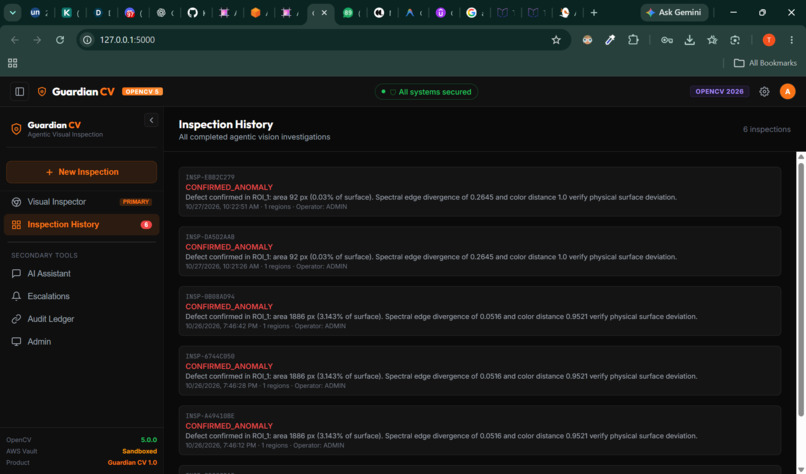
Task: Collapse the sidebar with the chevron arrow
Action: [151, 120]
